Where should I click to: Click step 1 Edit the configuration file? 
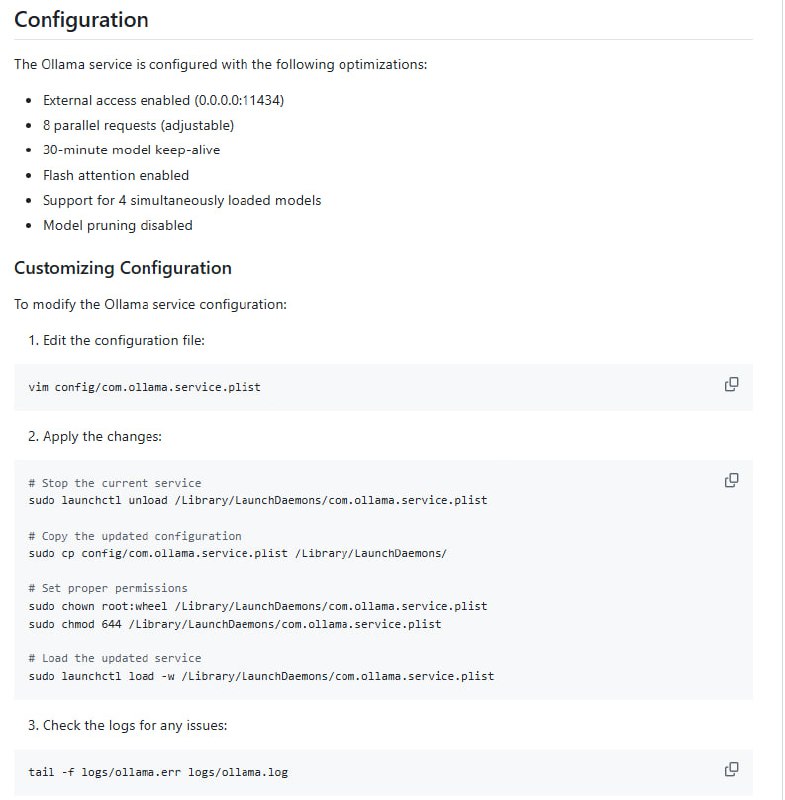tap(115, 340)
